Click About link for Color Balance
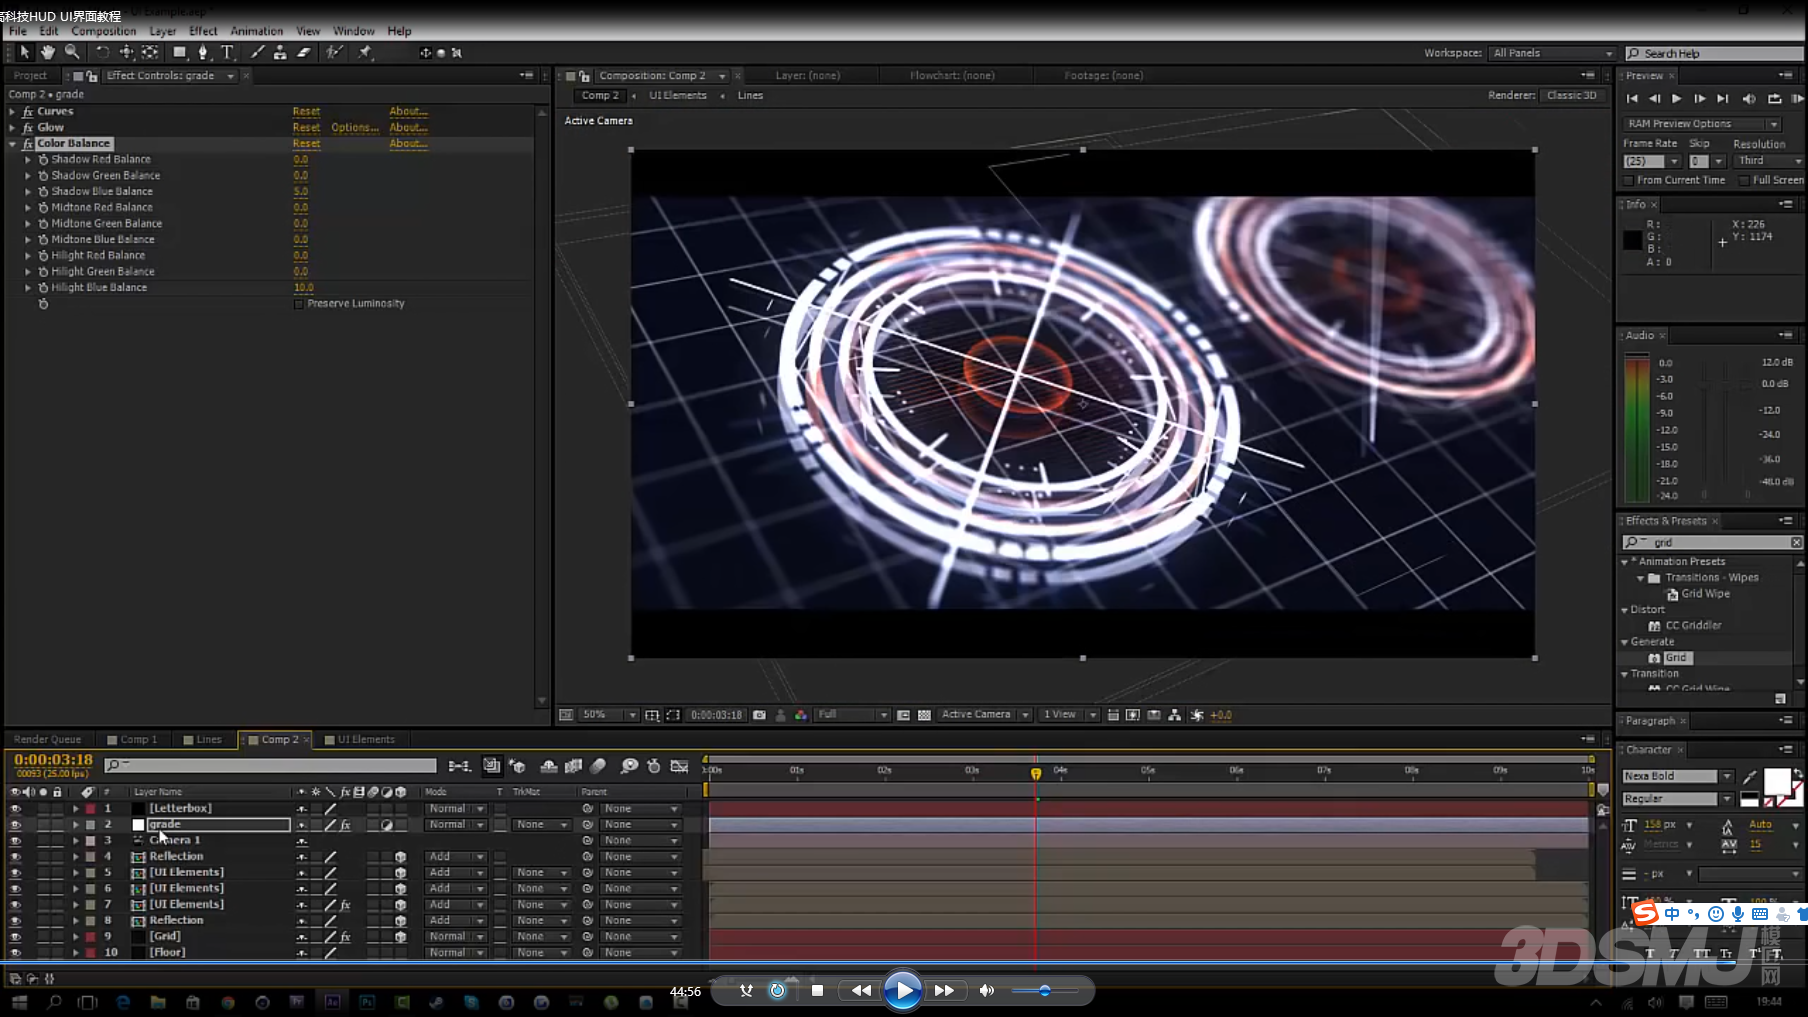This screenshot has height=1017, width=1808. coord(408,144)
